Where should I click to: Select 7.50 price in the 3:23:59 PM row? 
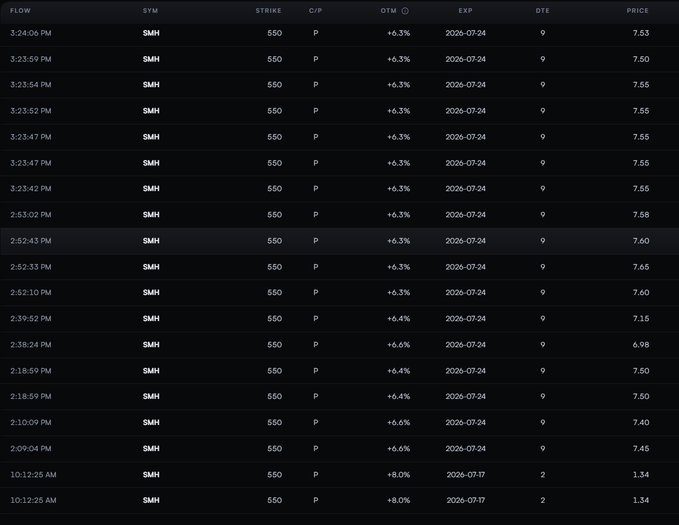click(x=641, y=59)
